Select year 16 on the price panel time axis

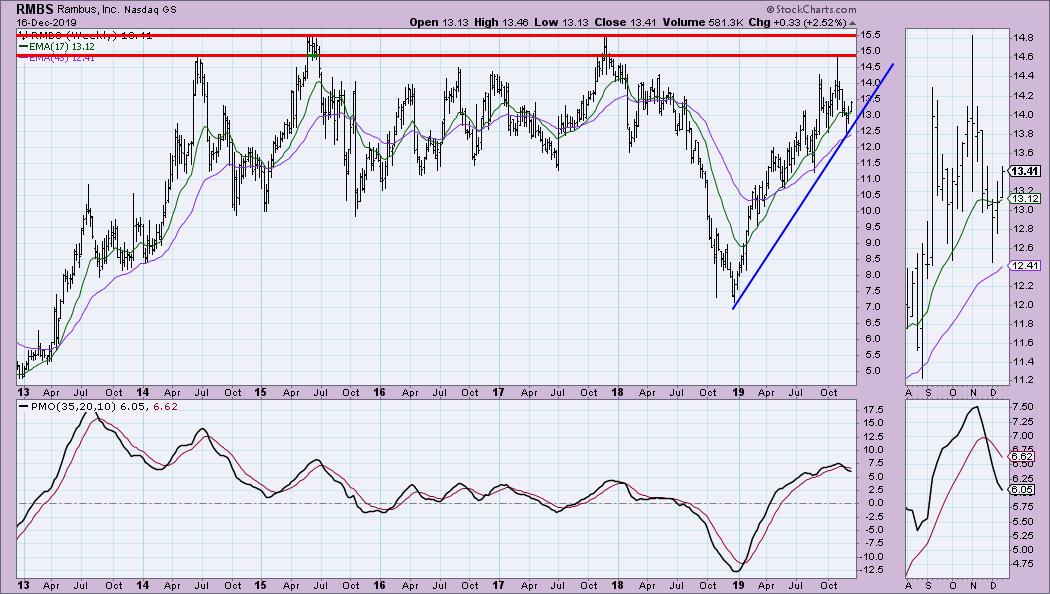tap(380, 392)
